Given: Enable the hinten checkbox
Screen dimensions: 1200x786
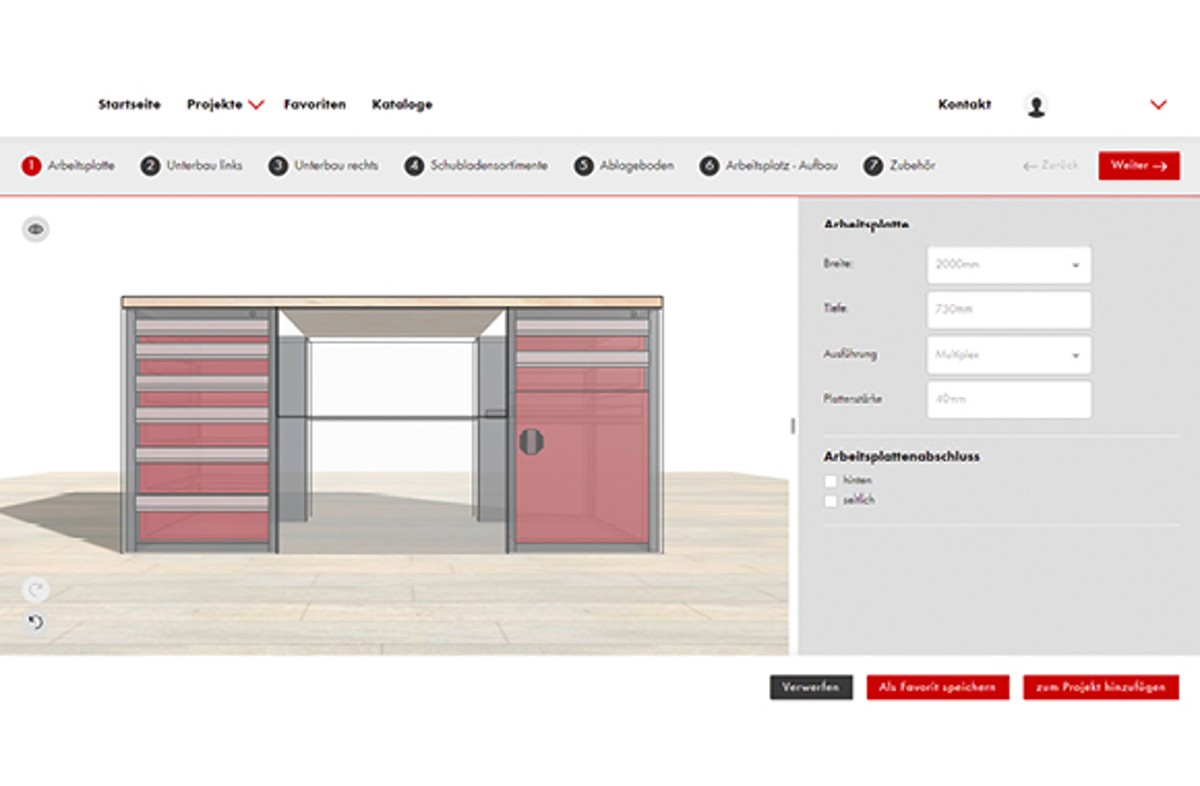Looking at the screenshot, I should (x=830, y=481).
